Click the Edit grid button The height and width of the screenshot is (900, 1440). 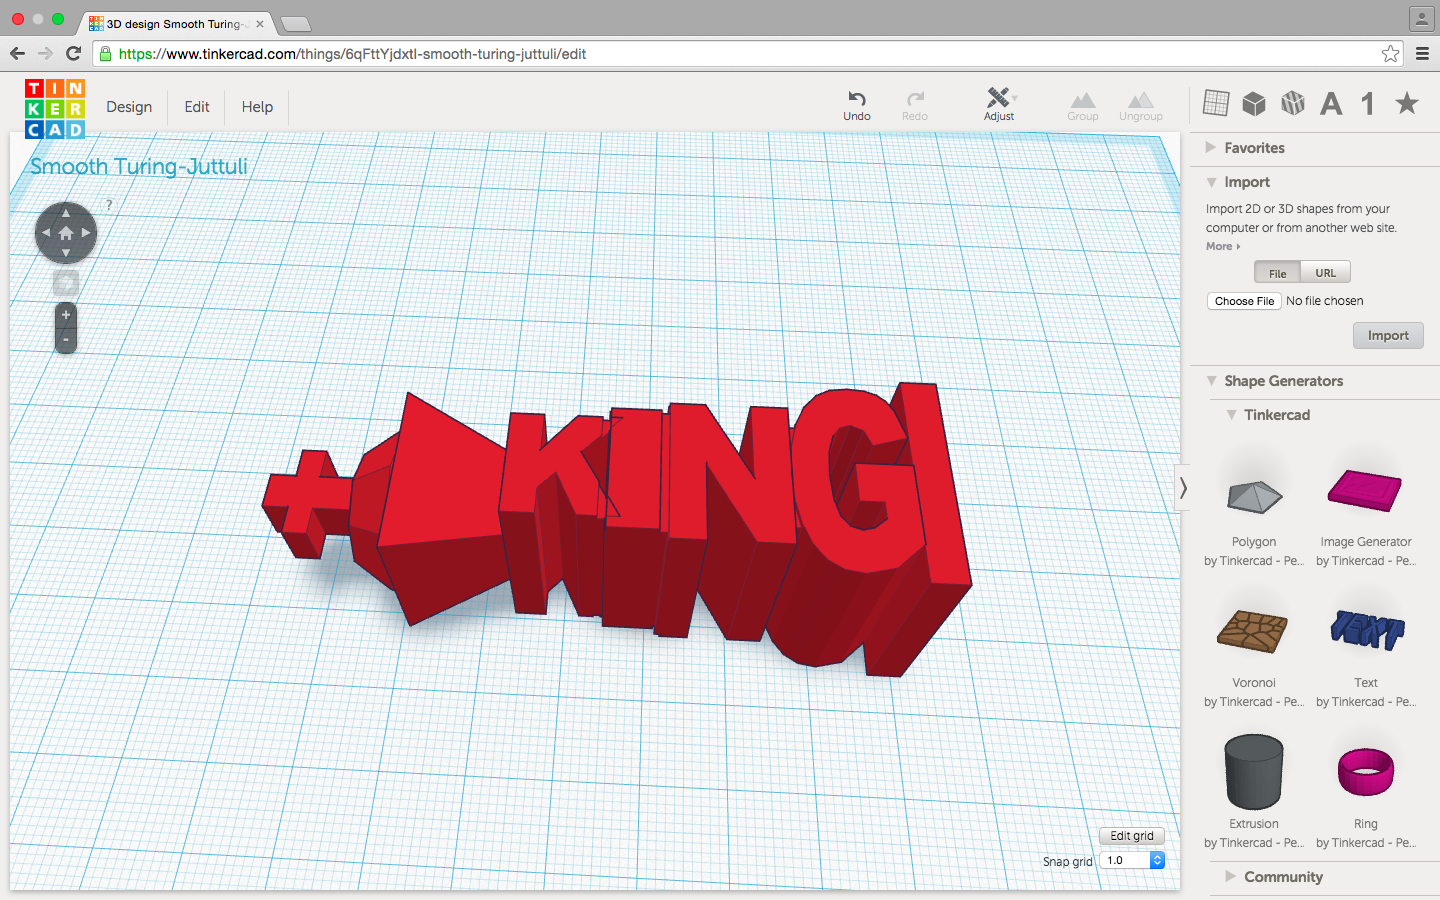click(x=1132, y=836)
